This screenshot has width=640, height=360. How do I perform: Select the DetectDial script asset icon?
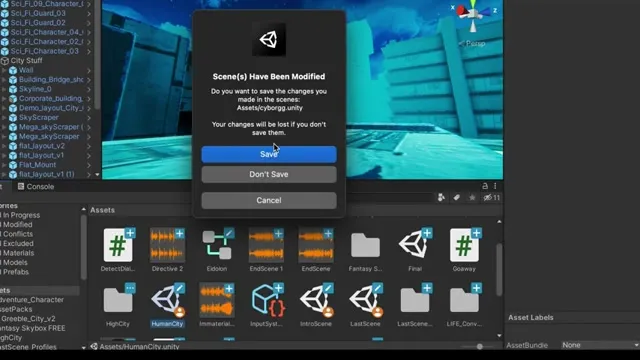118,245
